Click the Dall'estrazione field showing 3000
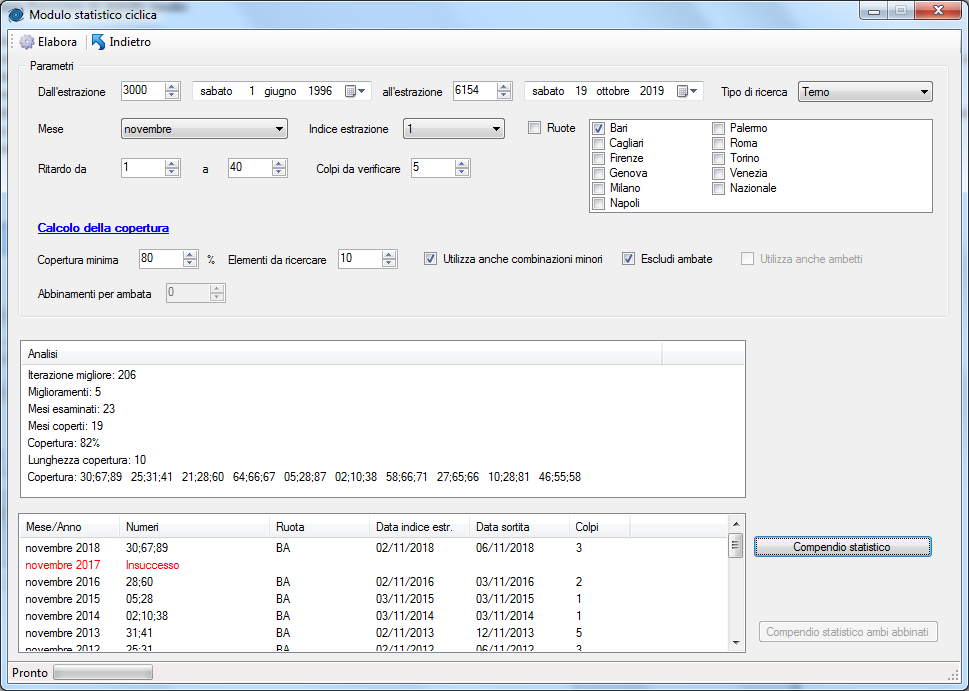 click(x=144, y=91)
